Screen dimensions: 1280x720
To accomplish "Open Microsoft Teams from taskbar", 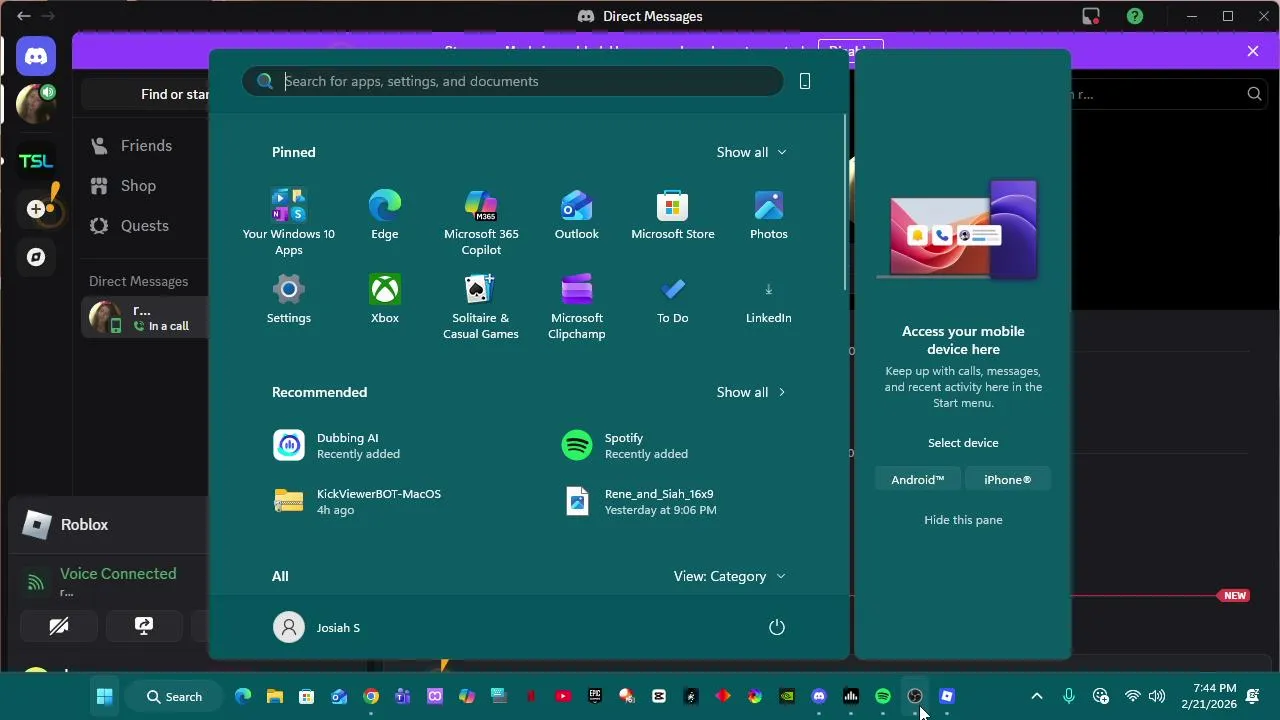I will pyautogui.click(x=403, y=697).
